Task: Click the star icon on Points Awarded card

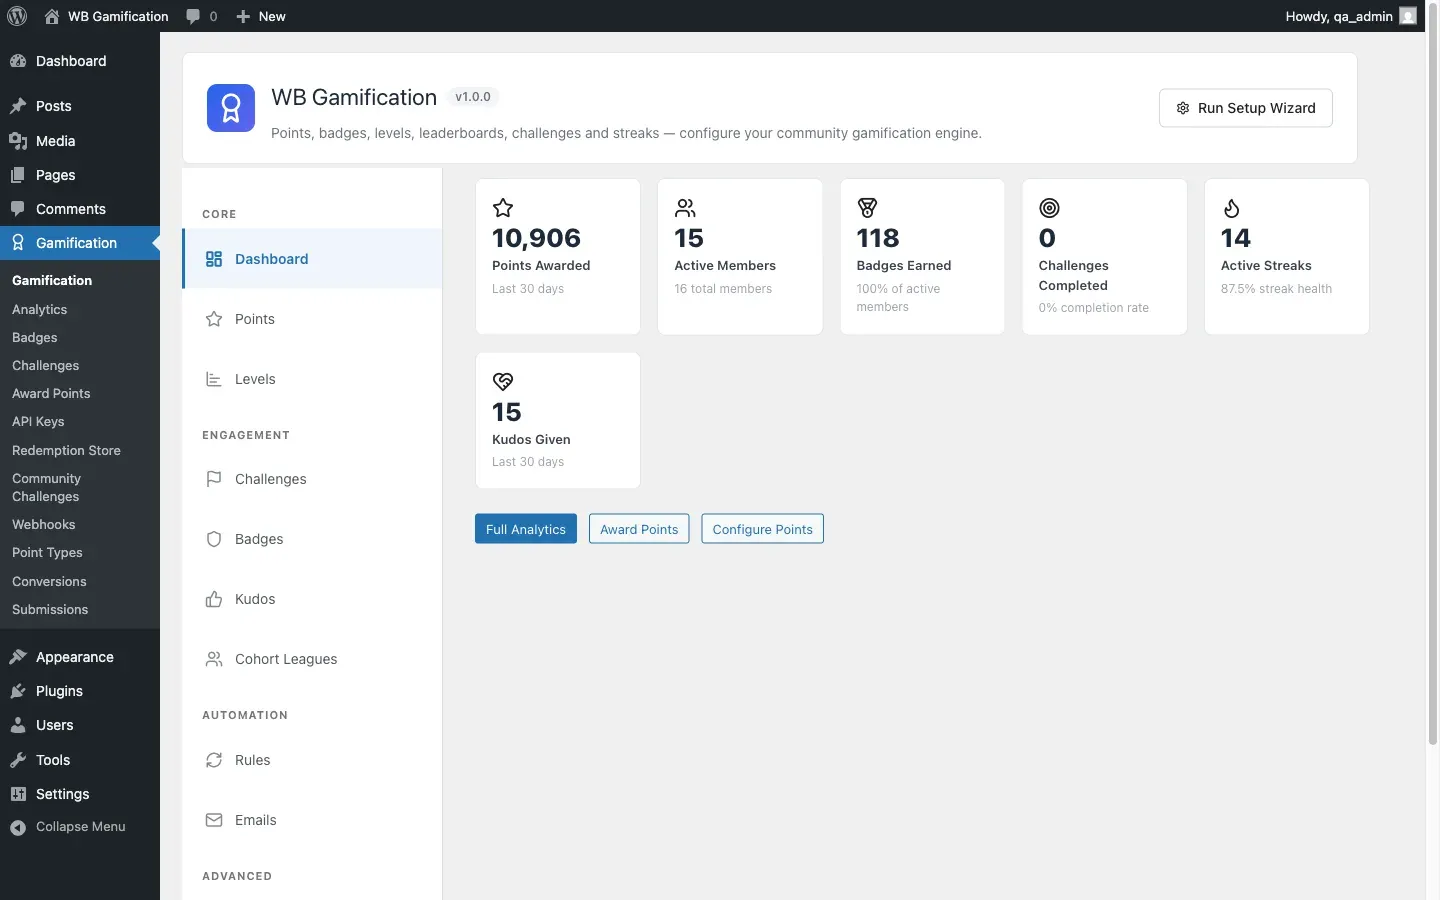Action: click(503, 208)
